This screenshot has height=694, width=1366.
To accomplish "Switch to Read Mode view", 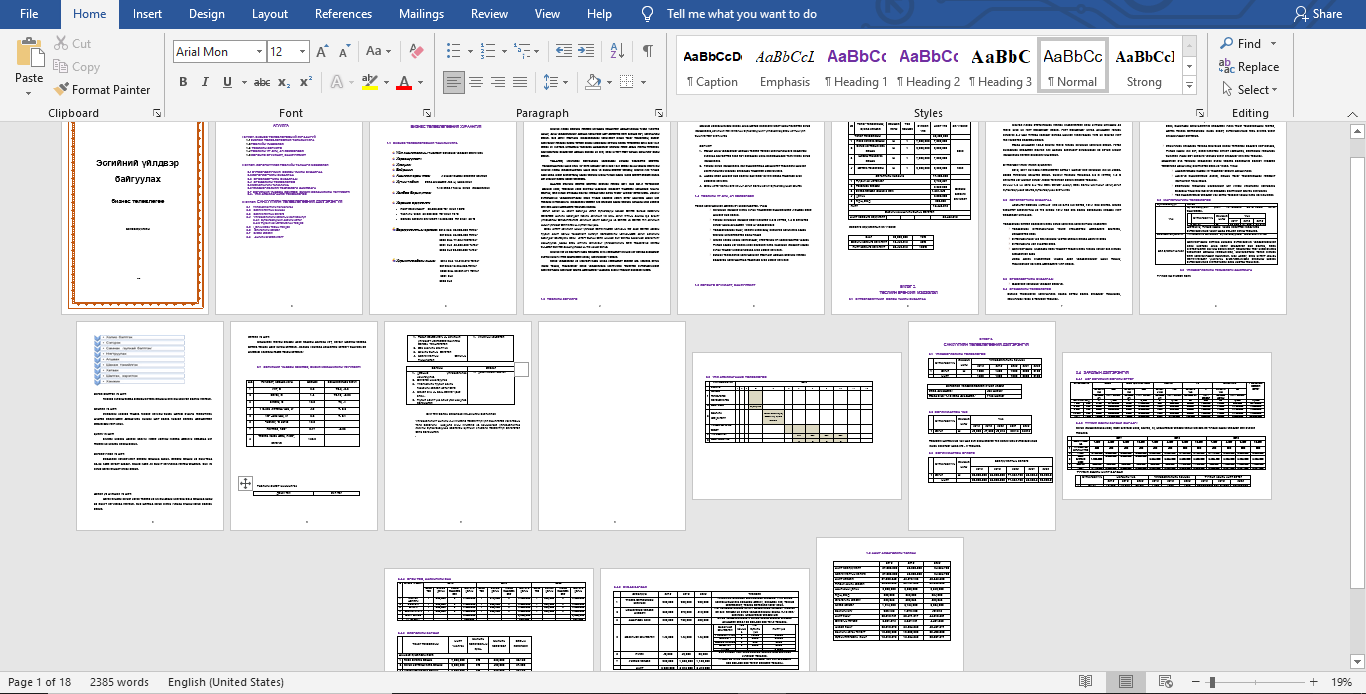I will [x=1085, y=682].
